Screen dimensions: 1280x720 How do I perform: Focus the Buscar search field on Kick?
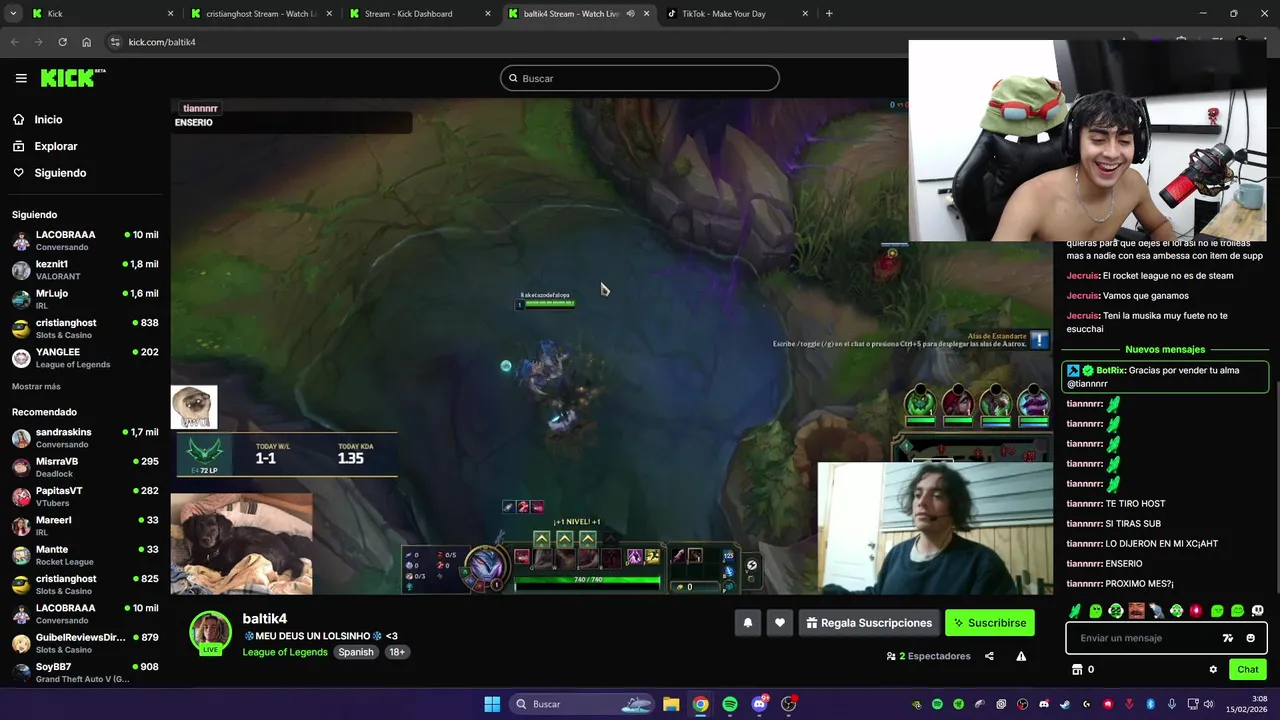tap(640, 78)
